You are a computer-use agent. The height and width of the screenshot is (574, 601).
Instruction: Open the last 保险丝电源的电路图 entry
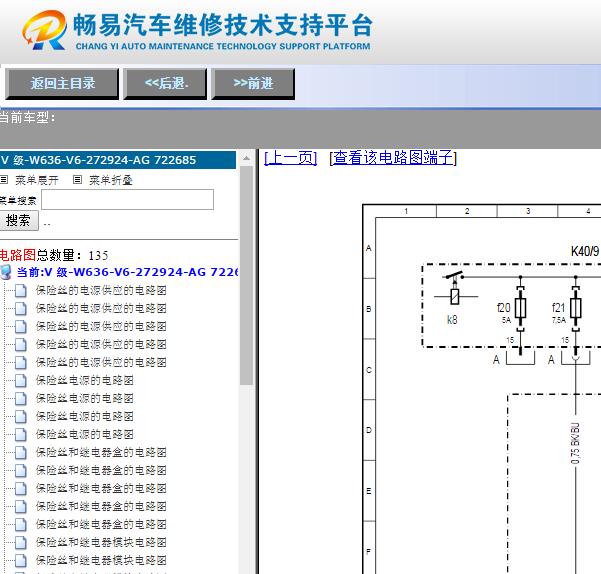[x=85, y=435]
